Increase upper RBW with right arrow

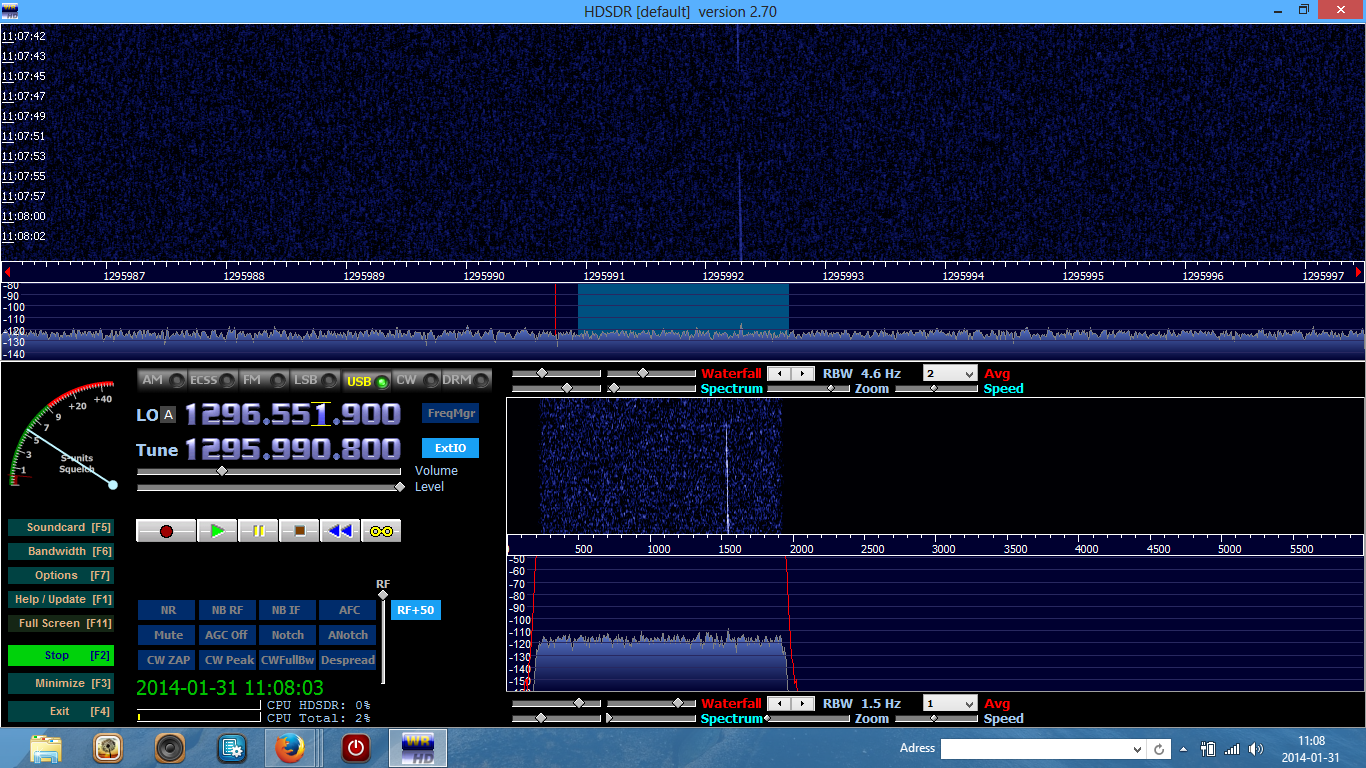coord(803,373)
